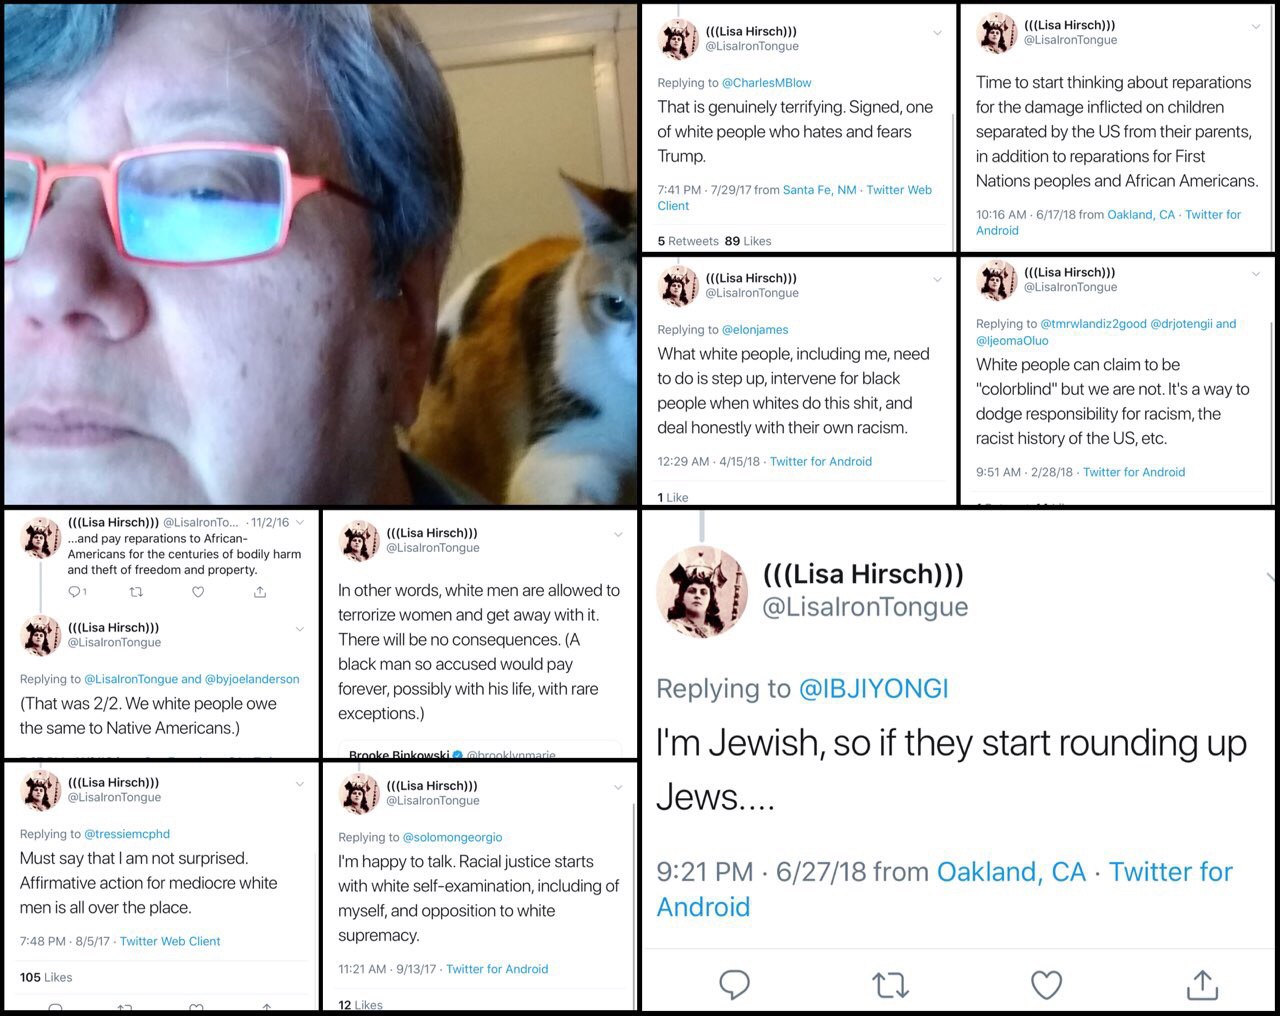Open @IBJIYONGI mention link
The width and height of the screenshot is (1280, 1016).
[x=873, y=688]
